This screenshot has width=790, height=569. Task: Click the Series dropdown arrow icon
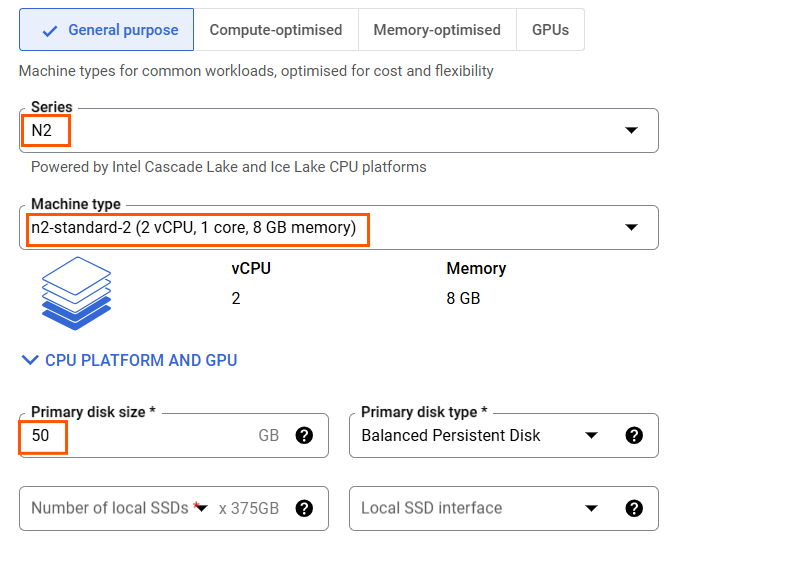click(631, 130)
